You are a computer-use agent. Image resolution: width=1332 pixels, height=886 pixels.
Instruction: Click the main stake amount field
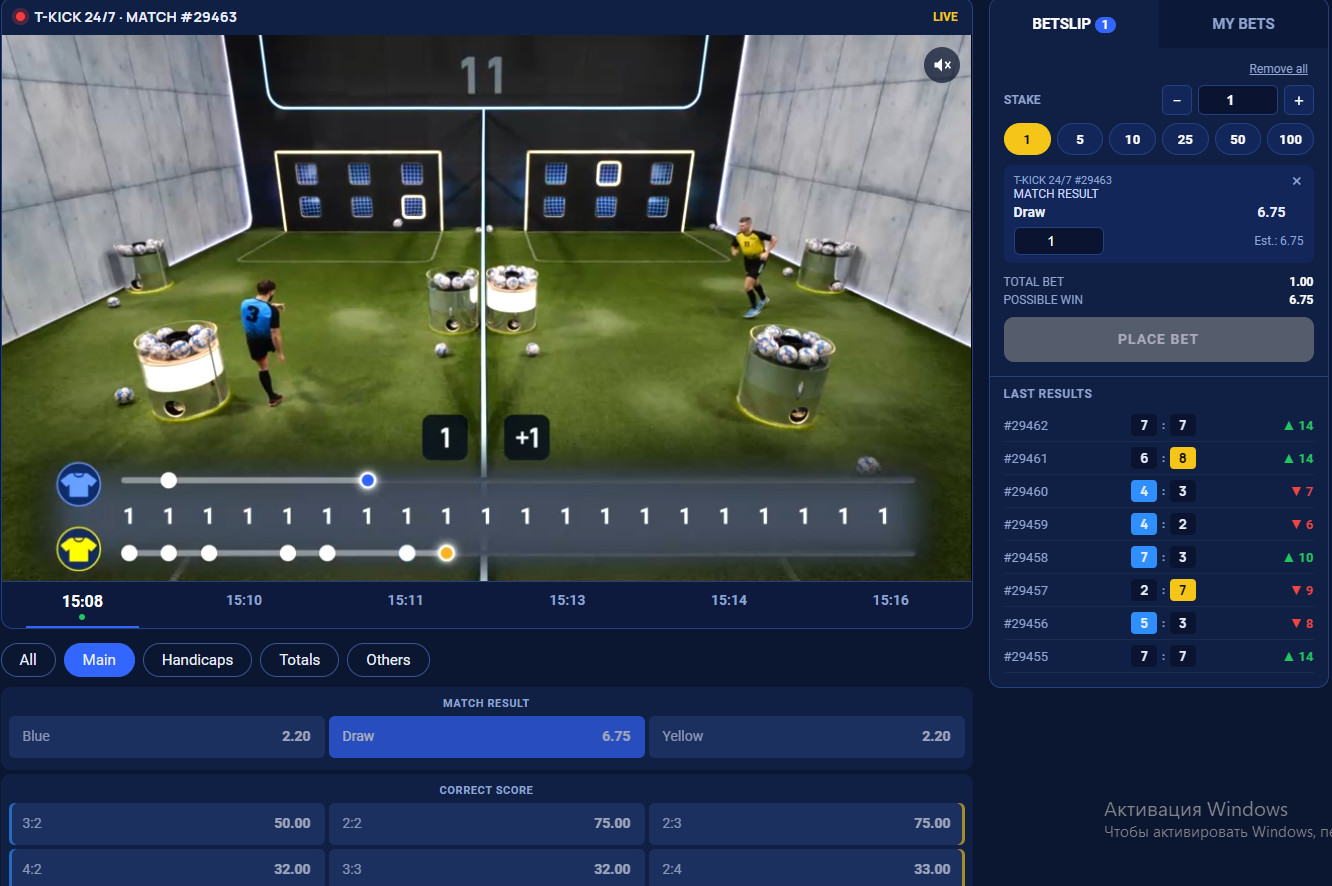(1238, 100)
